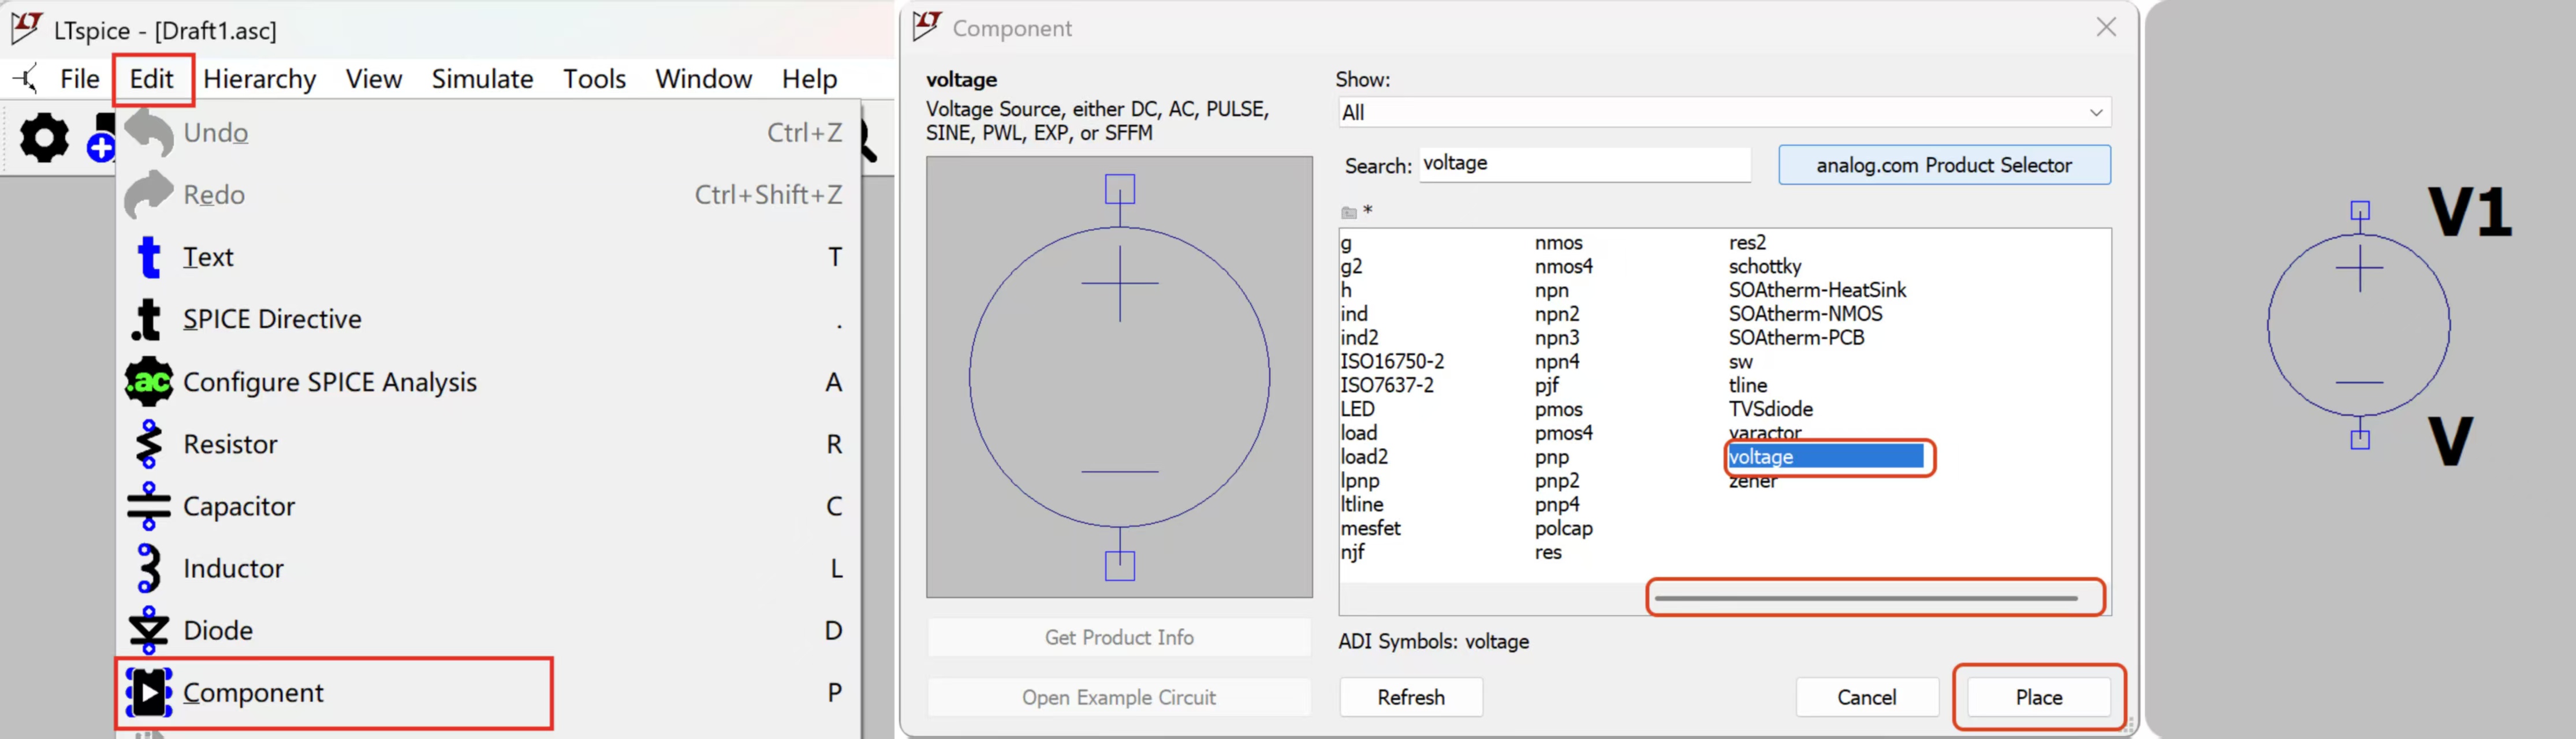Select TVSdiode in the symbol list
The image size is (2576, 739).
pos(1770,409)
